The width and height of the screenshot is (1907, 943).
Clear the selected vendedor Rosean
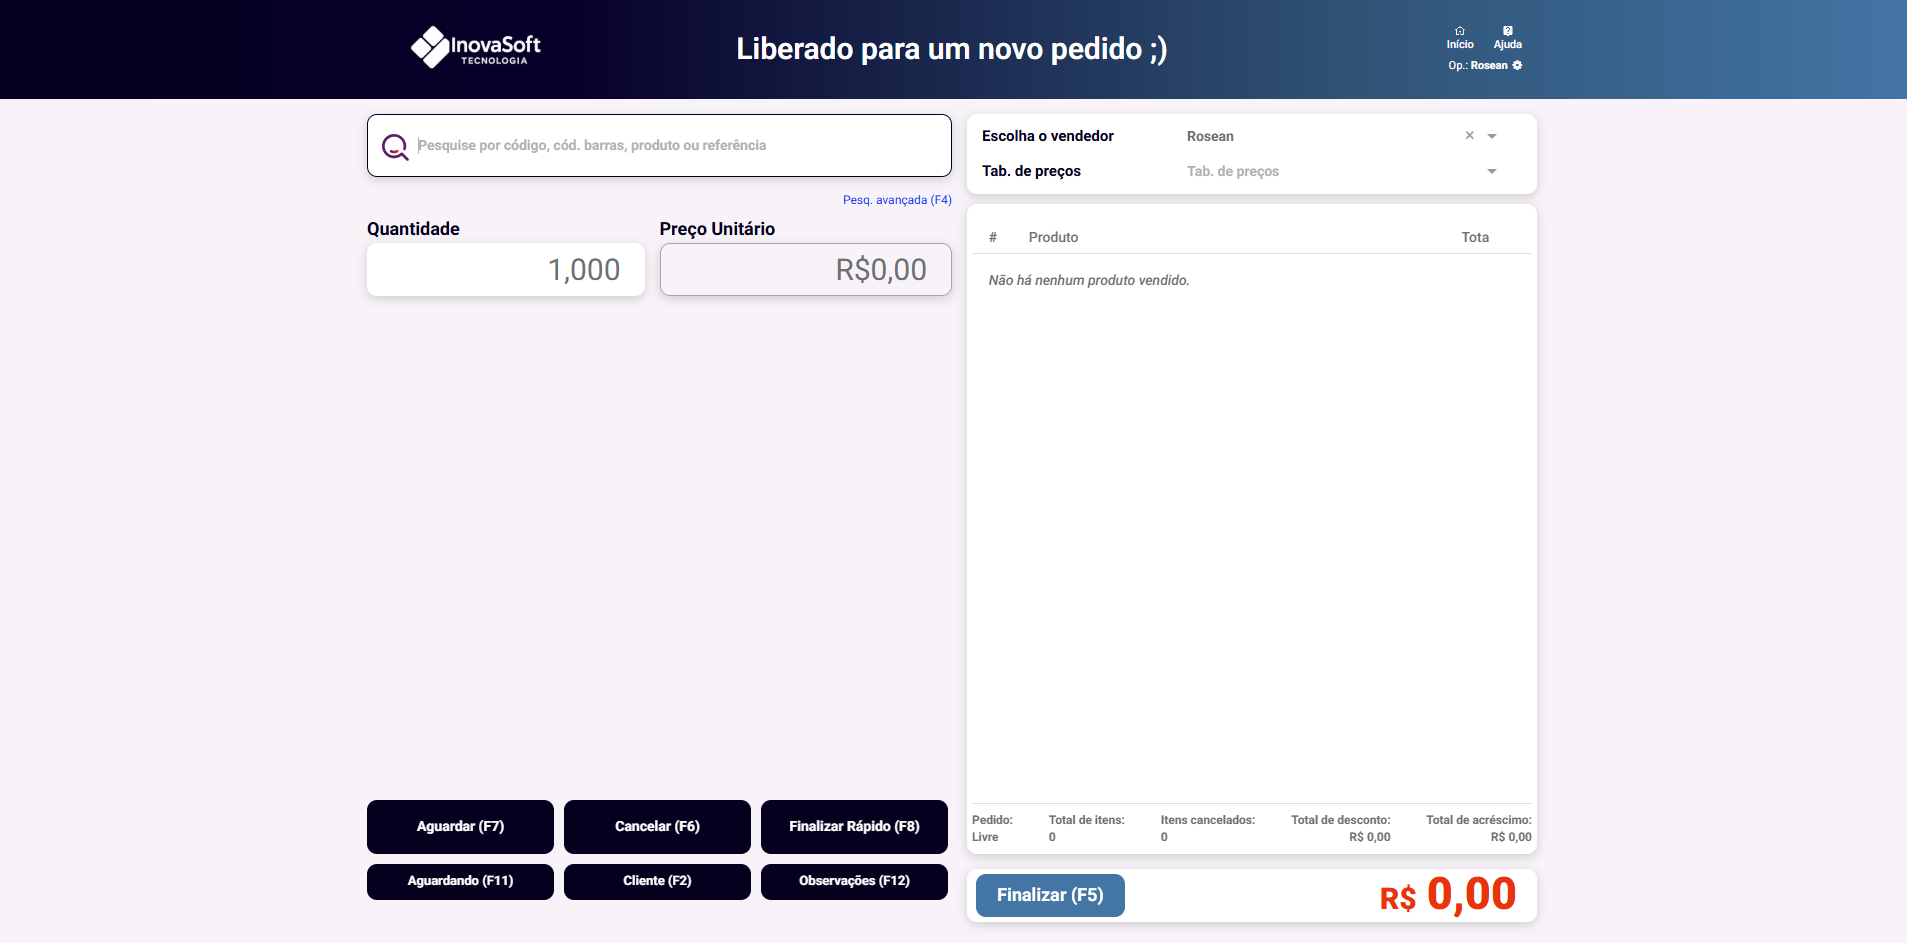(1469, 136)
